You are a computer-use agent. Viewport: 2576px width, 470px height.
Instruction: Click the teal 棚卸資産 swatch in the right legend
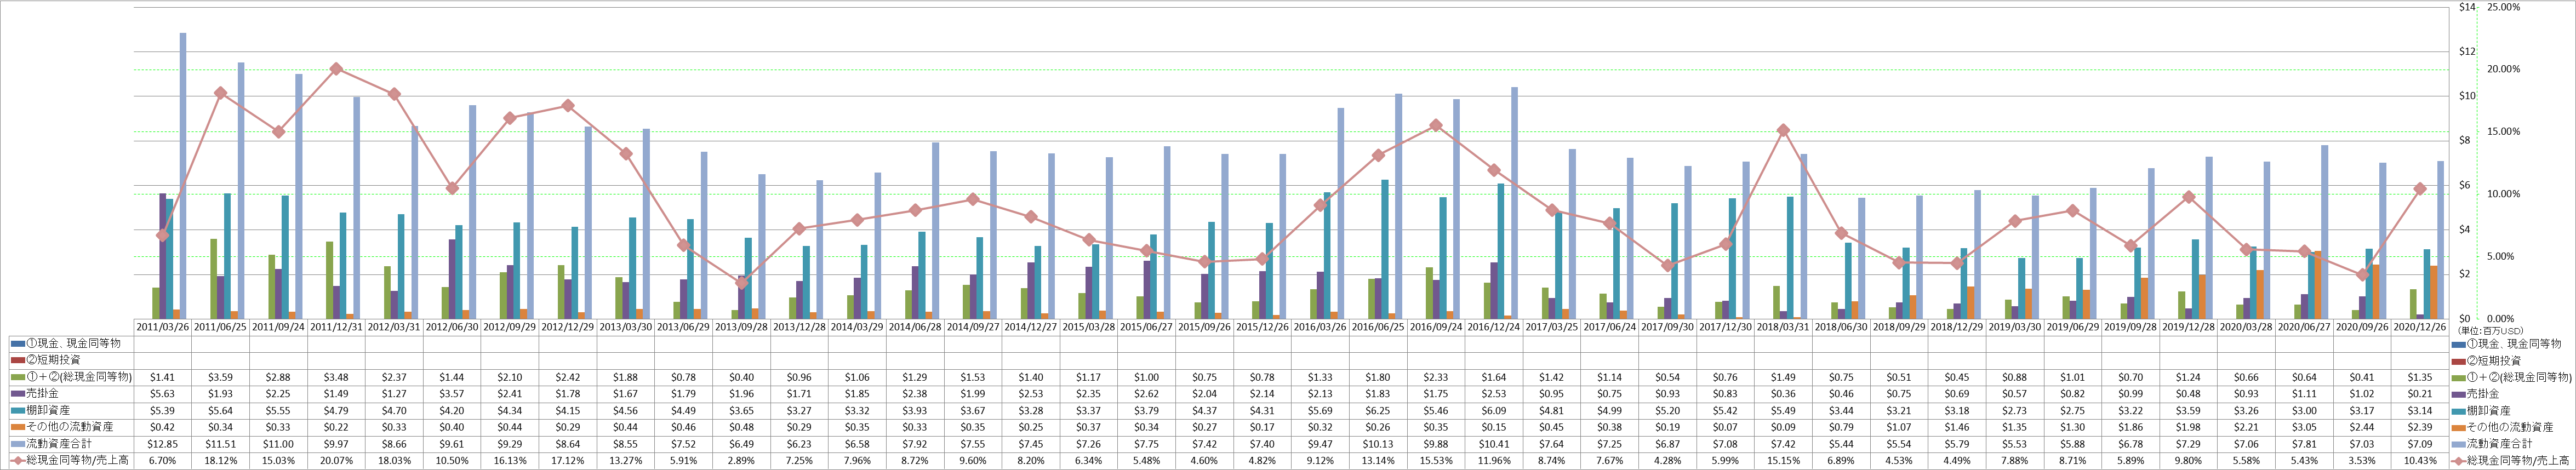2458,410
